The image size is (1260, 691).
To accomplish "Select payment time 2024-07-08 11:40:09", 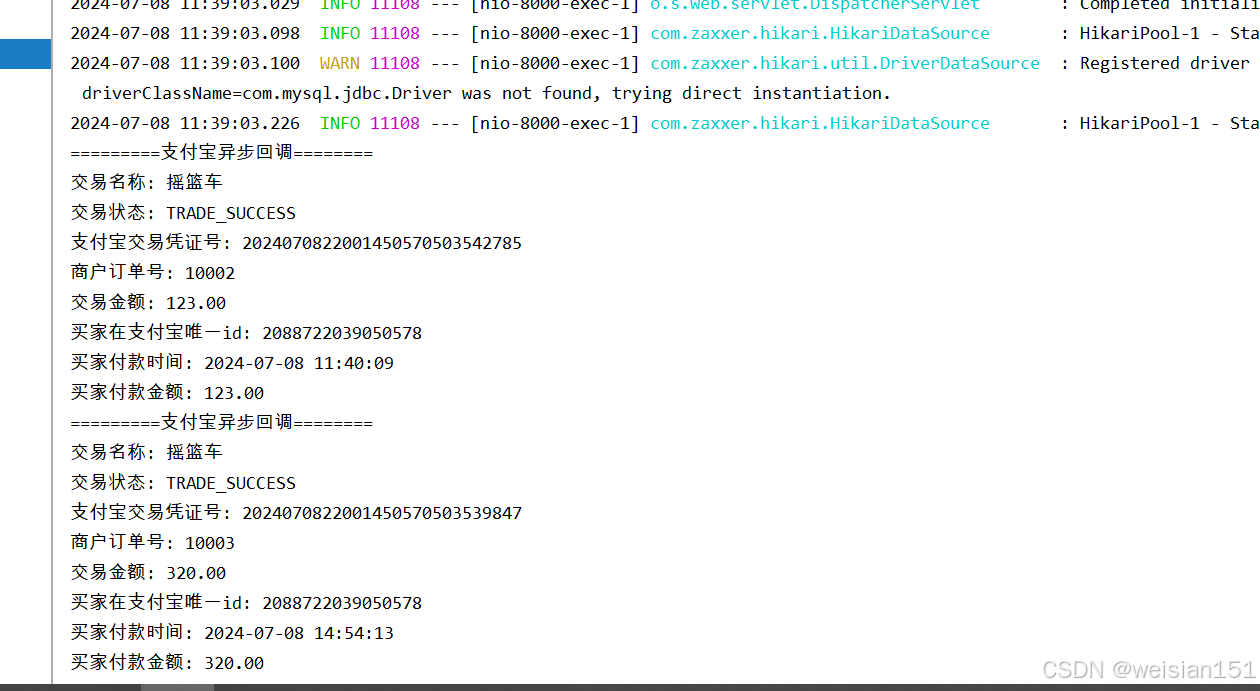I will pos(299,363).
